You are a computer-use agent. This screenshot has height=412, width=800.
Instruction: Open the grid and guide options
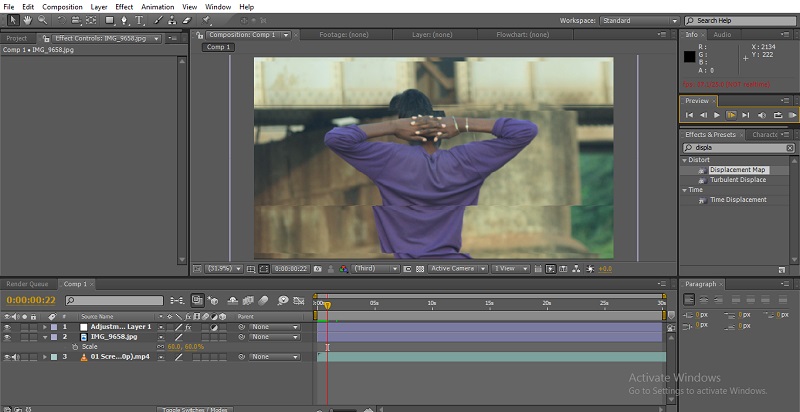click(251, 269)
